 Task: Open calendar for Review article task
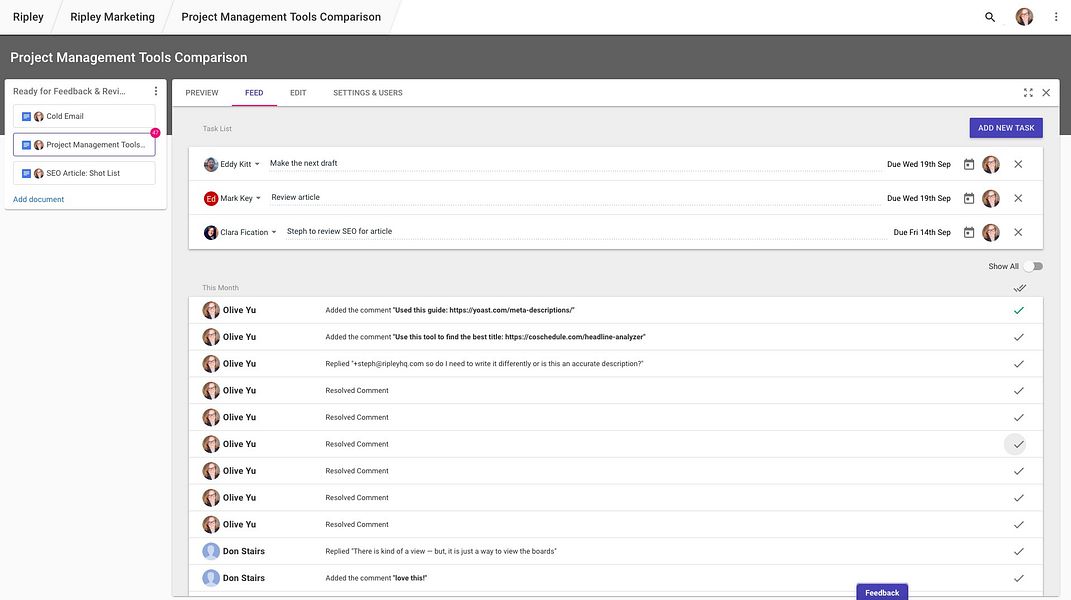pos(969,198)
